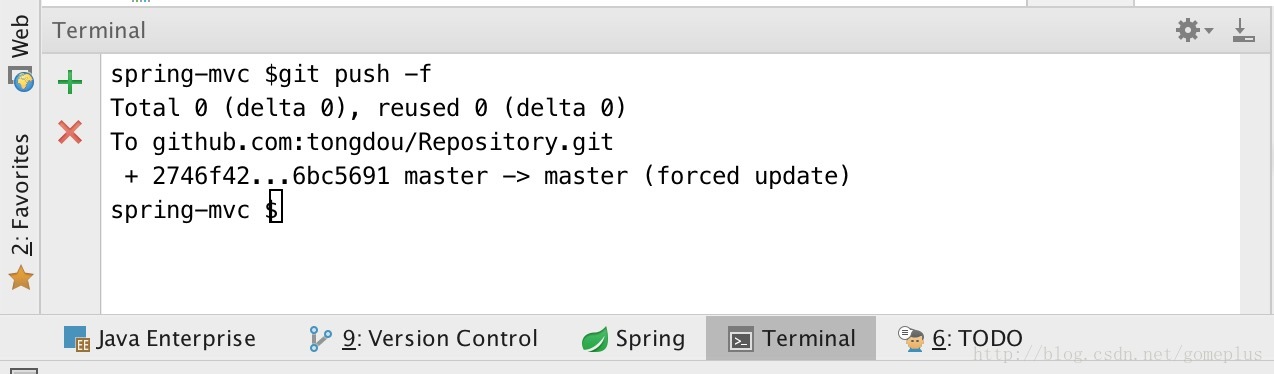Close the terminal session with red X
The image size is (1274, 374).
click(x=70, y=131)
